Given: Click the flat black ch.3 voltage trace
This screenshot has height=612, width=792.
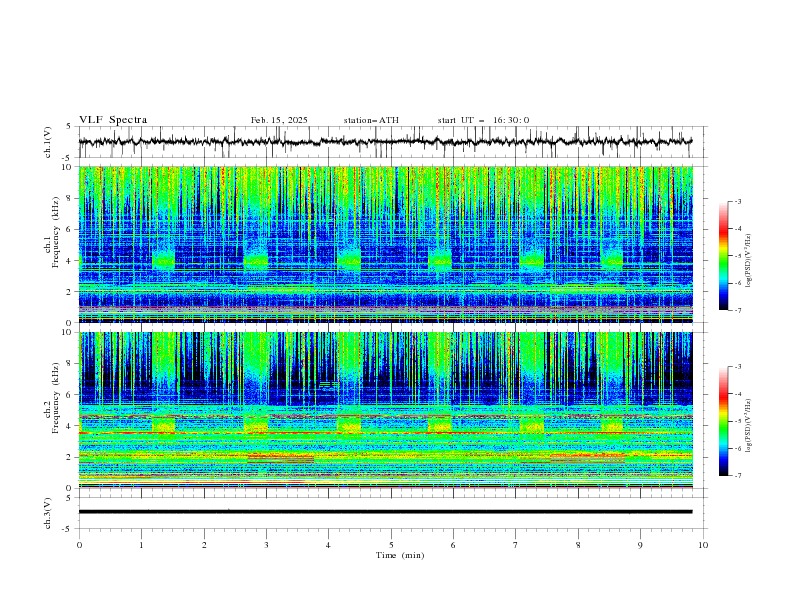Looking at the screenshot, I should tap(385, 512).
